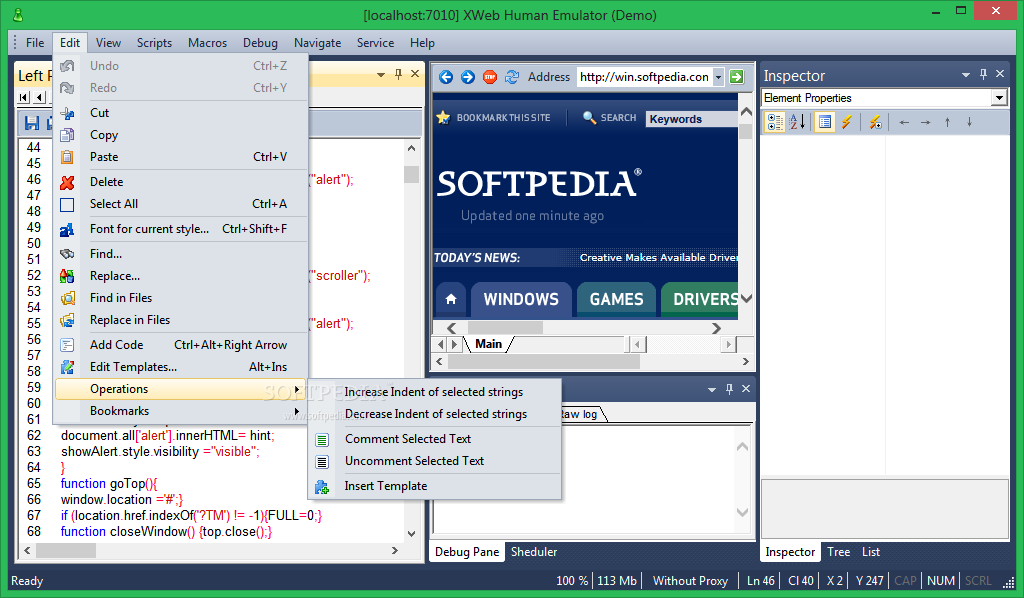Click Inspector down arrow navigation icon
The height and width of the screenshot is (598, 1024).
pos(969,122)
